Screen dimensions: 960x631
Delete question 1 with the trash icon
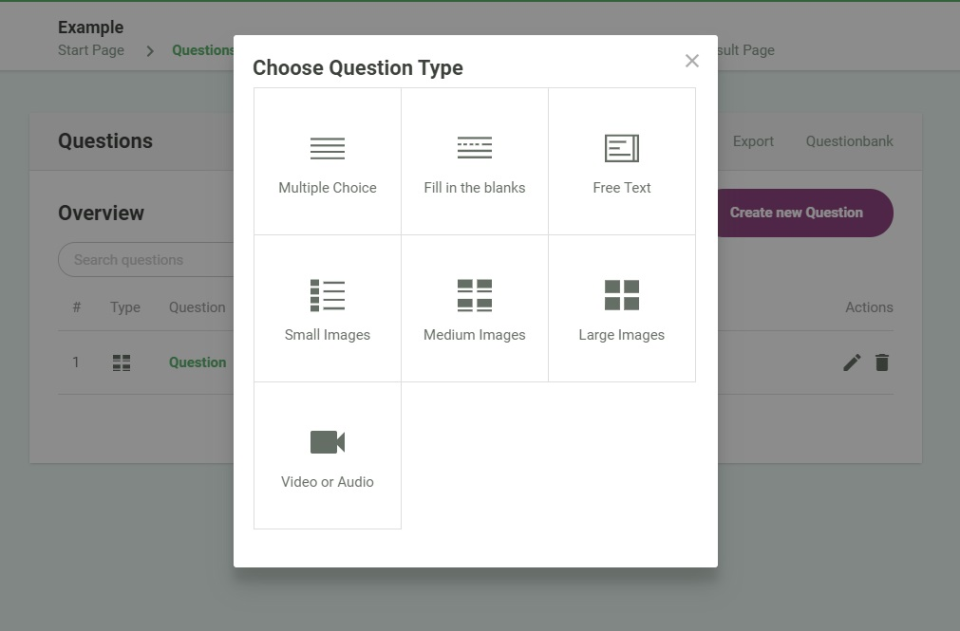click(x=882, y=363)
